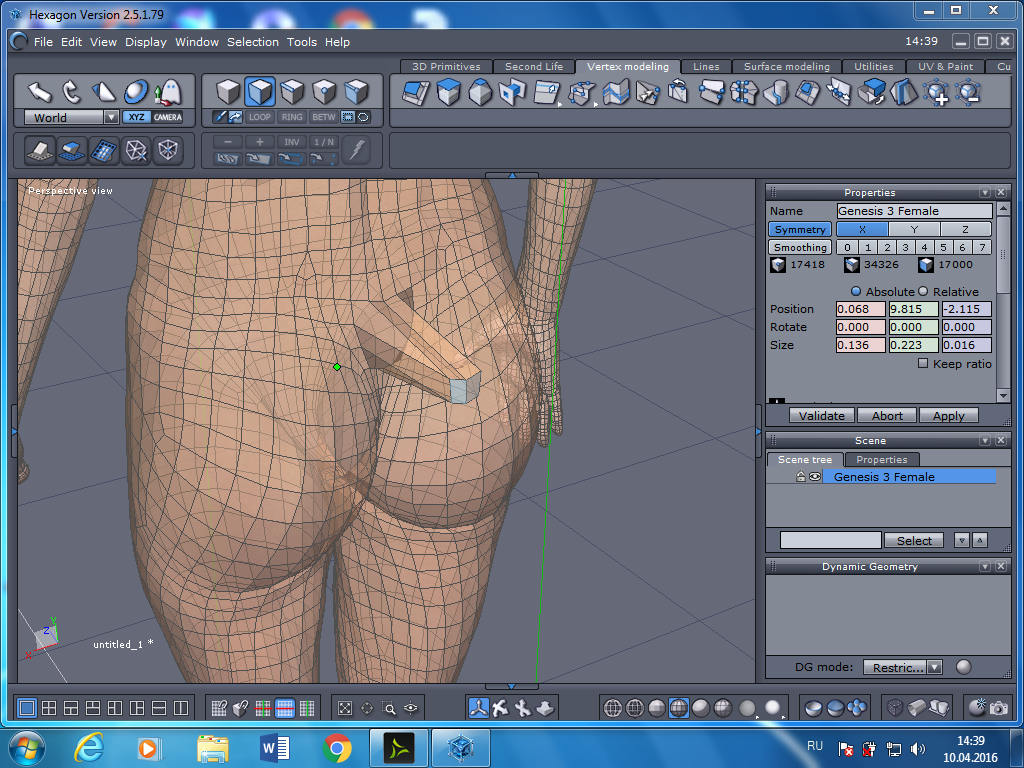Select the arrow selection tool
Viewport: 1024px width, 768px height.
click(x=40, y=92)
